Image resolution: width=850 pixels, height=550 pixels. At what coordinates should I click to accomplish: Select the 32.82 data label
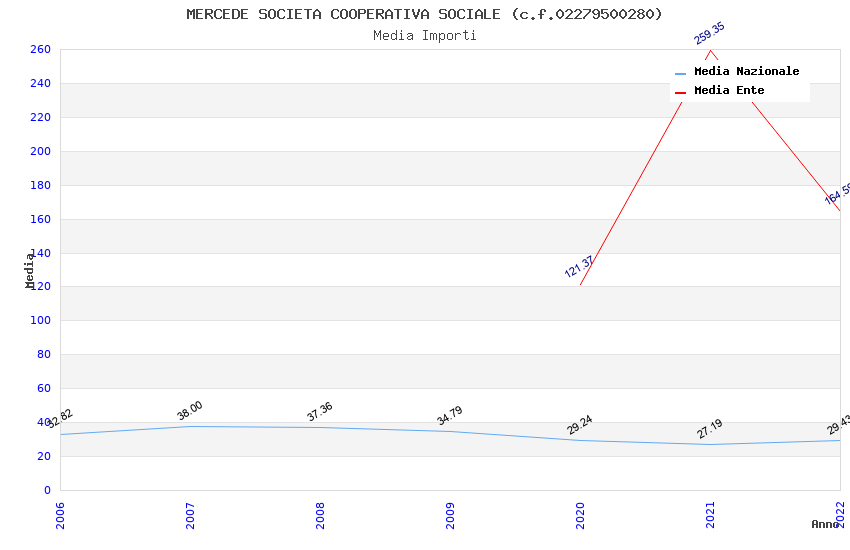tap(60, 418)
